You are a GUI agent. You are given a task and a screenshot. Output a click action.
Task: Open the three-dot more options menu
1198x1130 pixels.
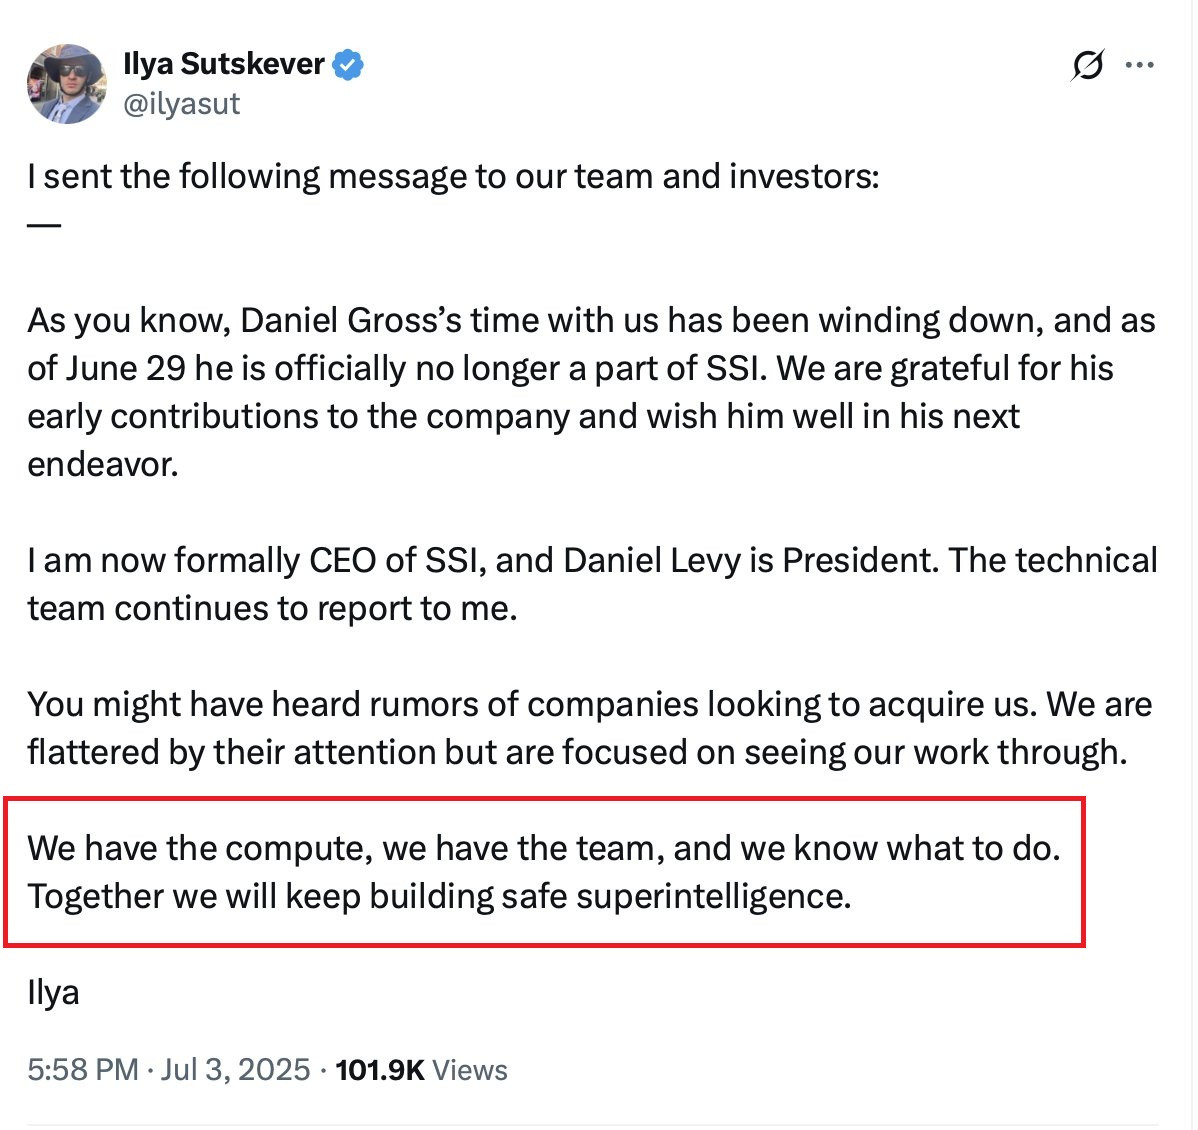point(1139,66)
